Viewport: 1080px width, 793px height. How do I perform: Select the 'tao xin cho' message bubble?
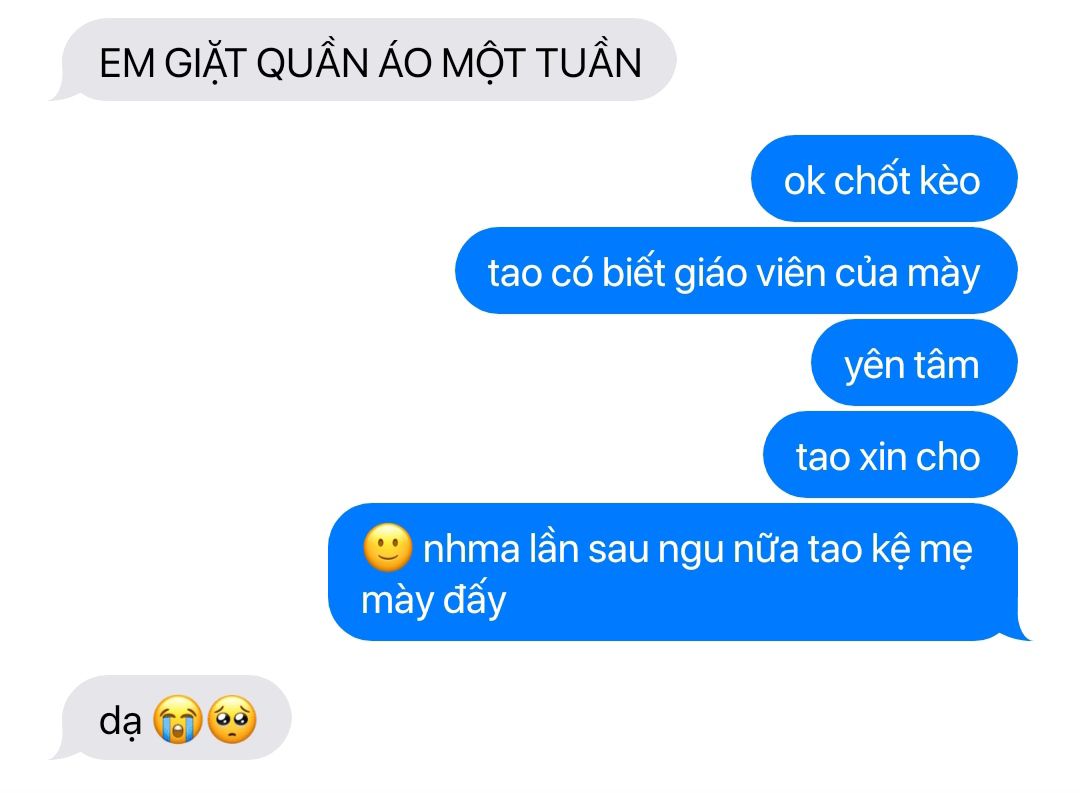890,455
